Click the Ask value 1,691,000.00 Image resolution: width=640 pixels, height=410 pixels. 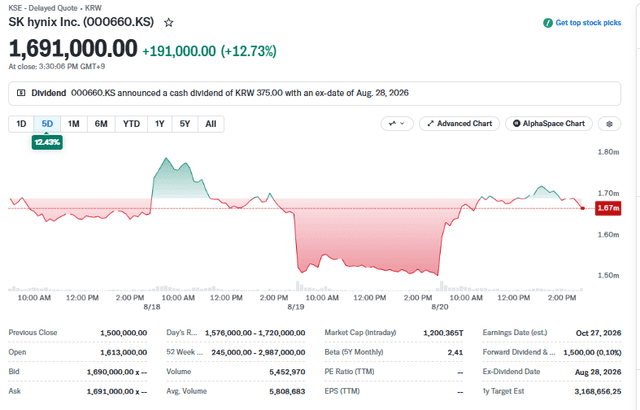117,392
